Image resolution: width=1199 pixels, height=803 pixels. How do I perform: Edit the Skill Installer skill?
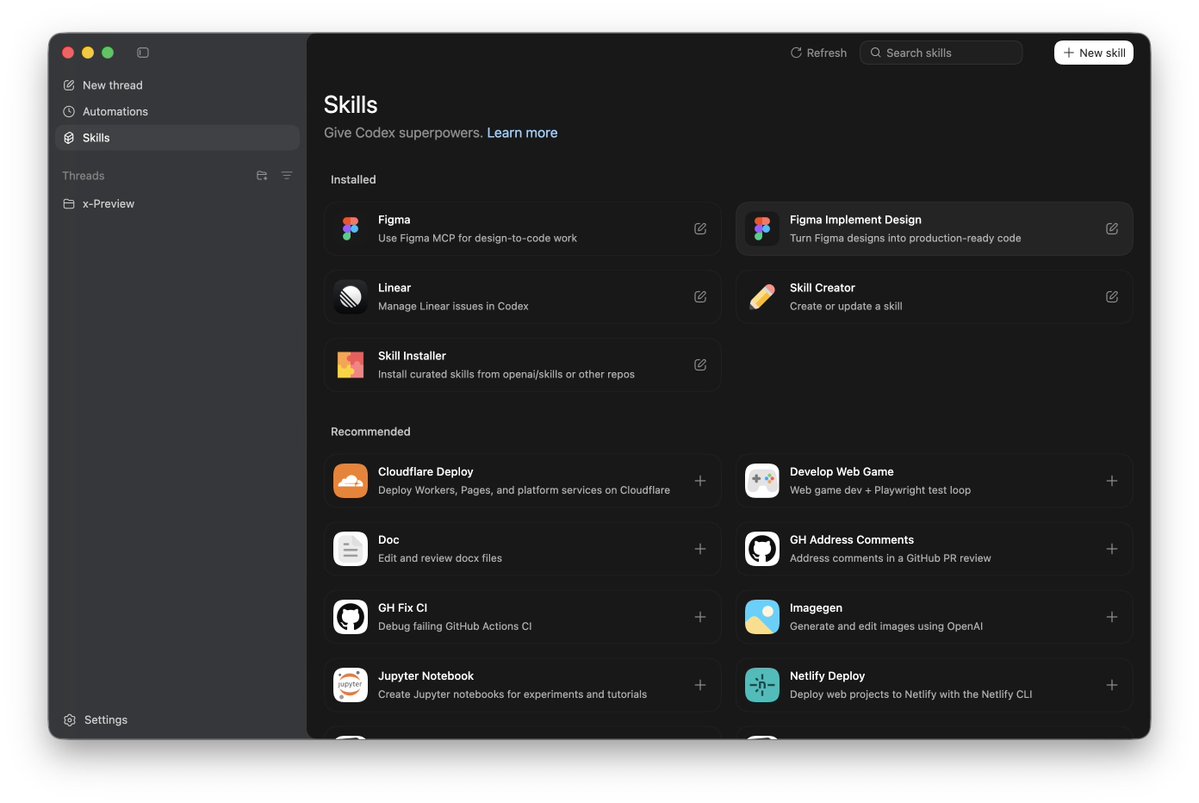(700, 365)
